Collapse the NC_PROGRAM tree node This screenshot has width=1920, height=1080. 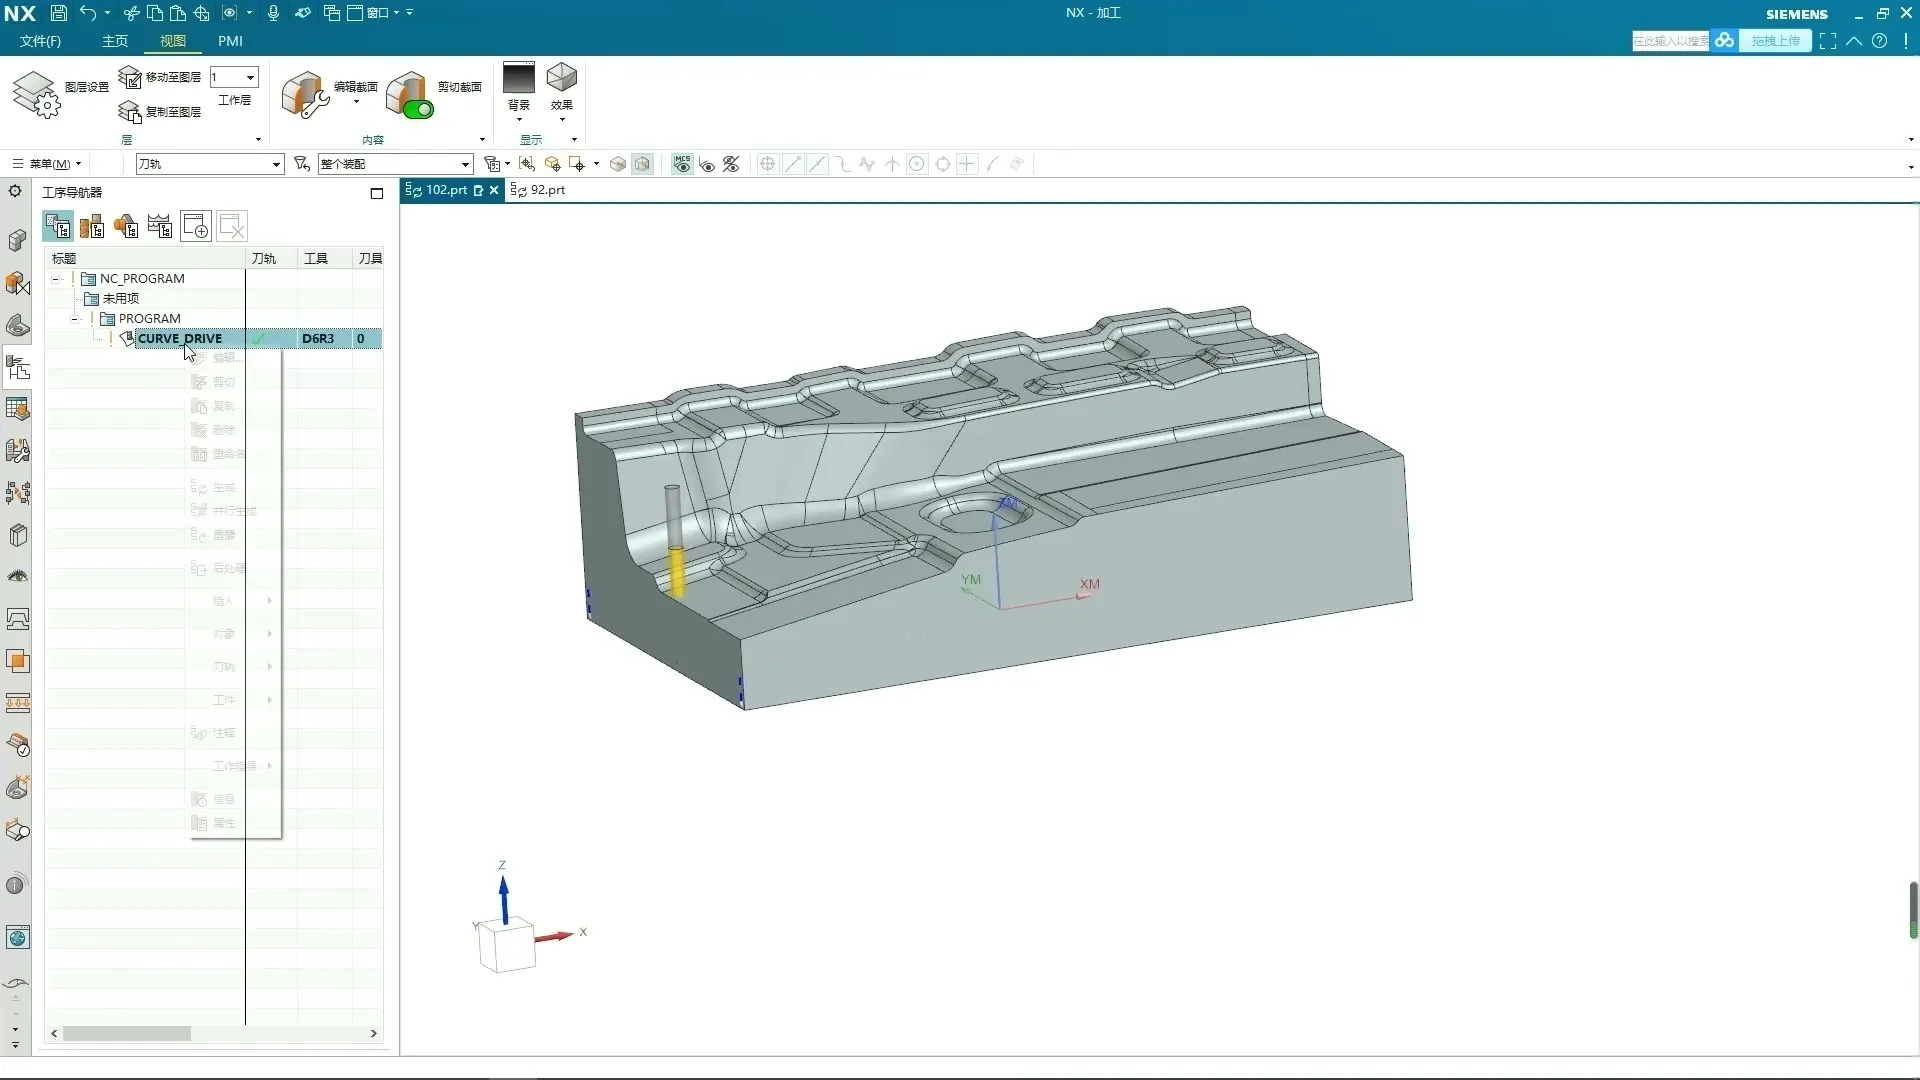coord(57,279)
